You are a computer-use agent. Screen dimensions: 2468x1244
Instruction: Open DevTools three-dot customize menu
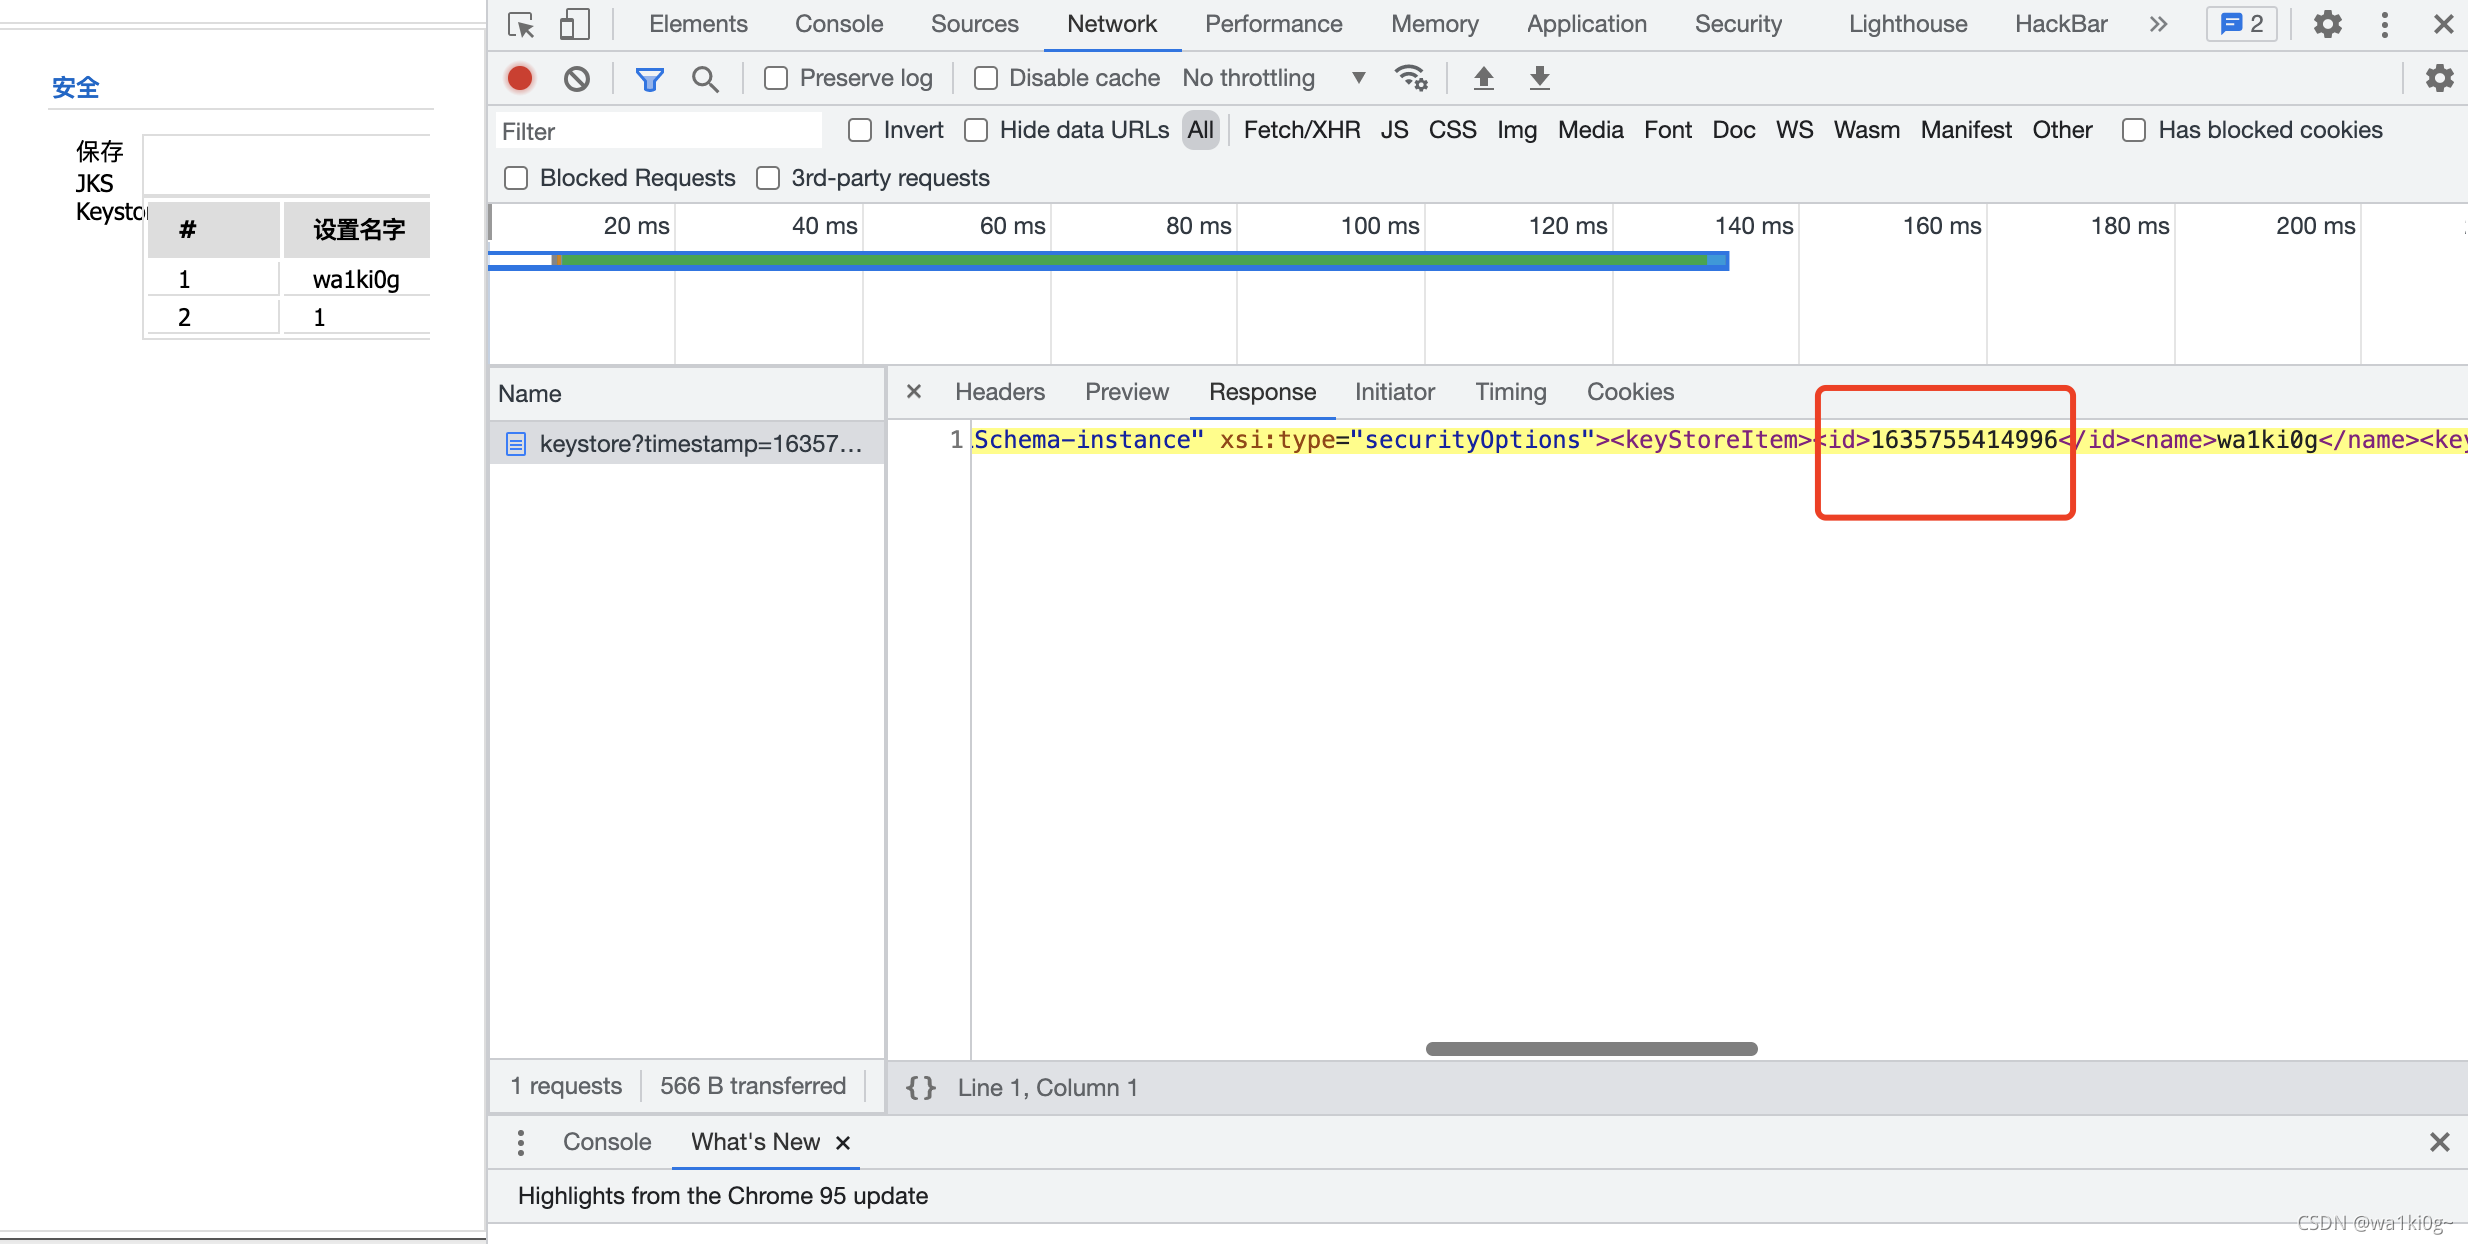click(x=2385, y=24)
